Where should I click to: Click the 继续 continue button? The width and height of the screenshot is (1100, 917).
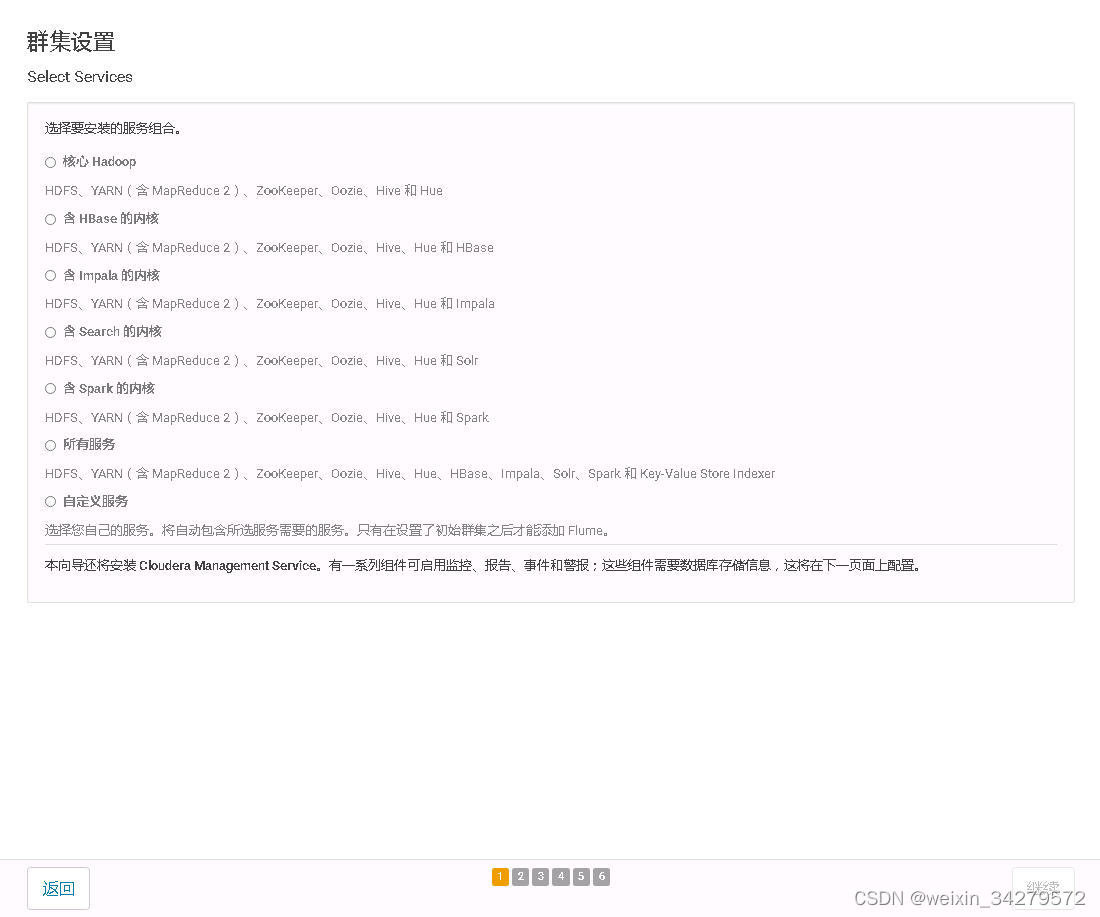pyautogui.click(x=1043, y=888)
